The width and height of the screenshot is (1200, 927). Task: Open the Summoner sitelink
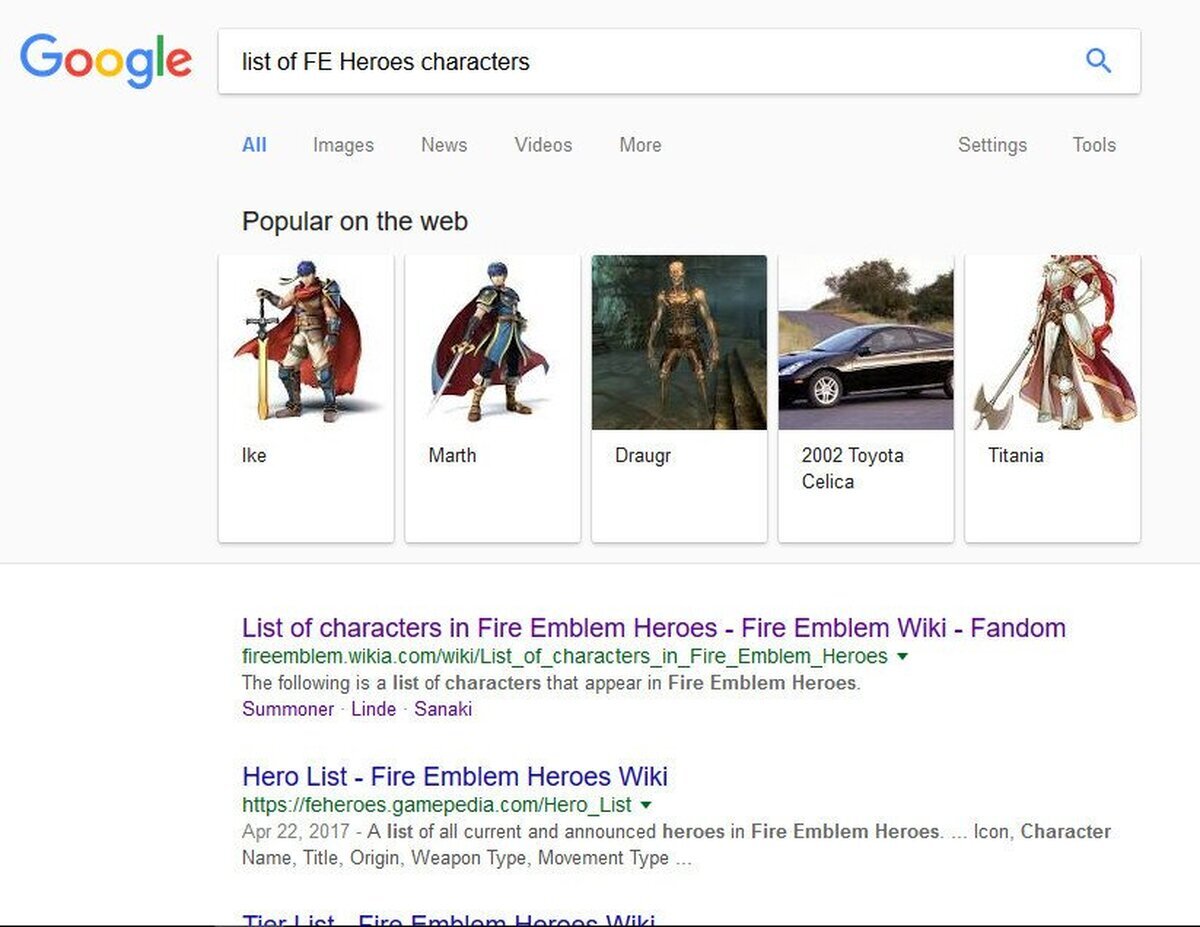[x=288, y=709]
